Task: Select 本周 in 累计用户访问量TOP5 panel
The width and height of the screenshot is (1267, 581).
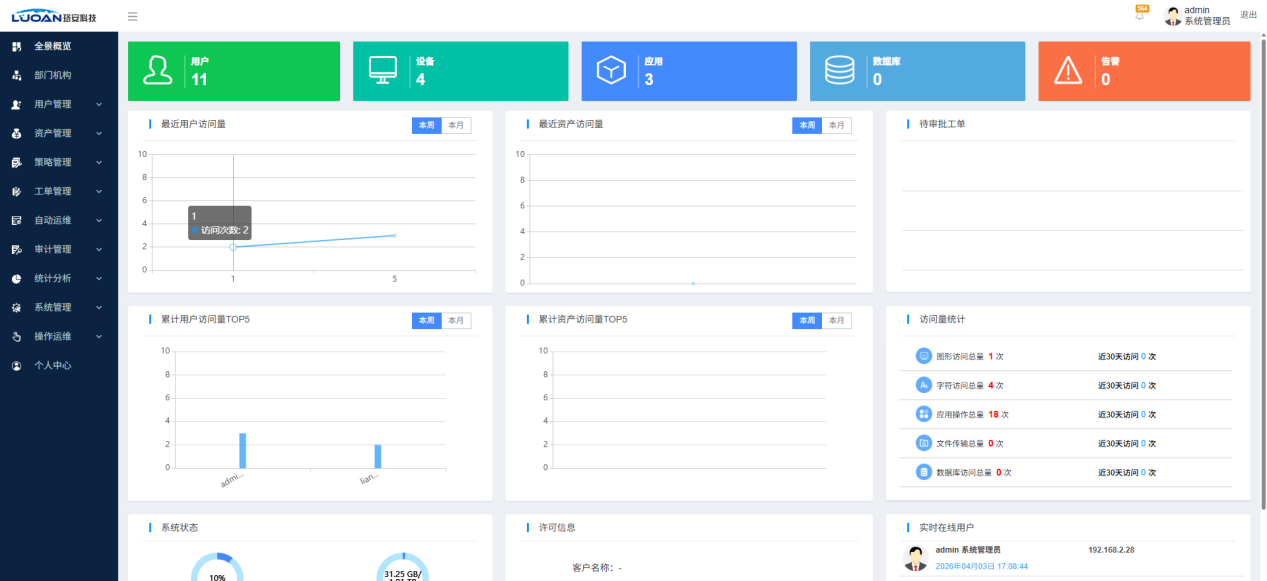Action: coord(427,320)
